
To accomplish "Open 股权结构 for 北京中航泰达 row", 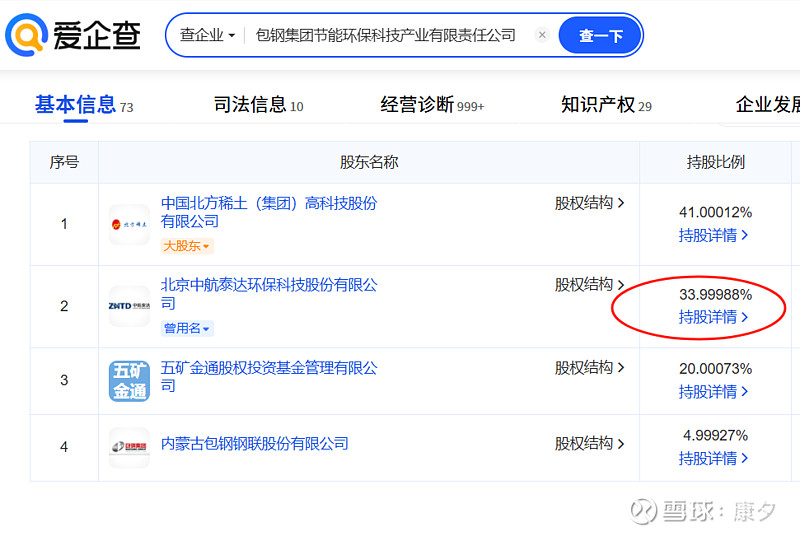I will coord(589,285).
